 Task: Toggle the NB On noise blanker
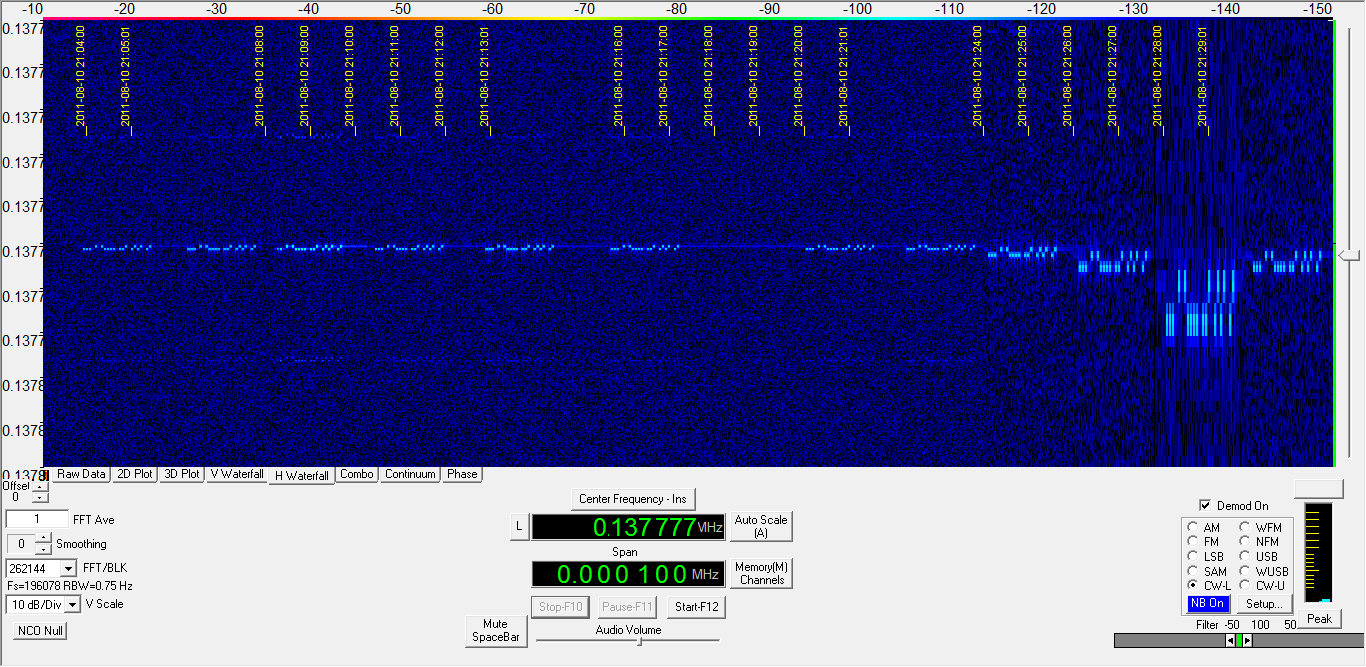pyautogui.click(x=1208, y=603)
